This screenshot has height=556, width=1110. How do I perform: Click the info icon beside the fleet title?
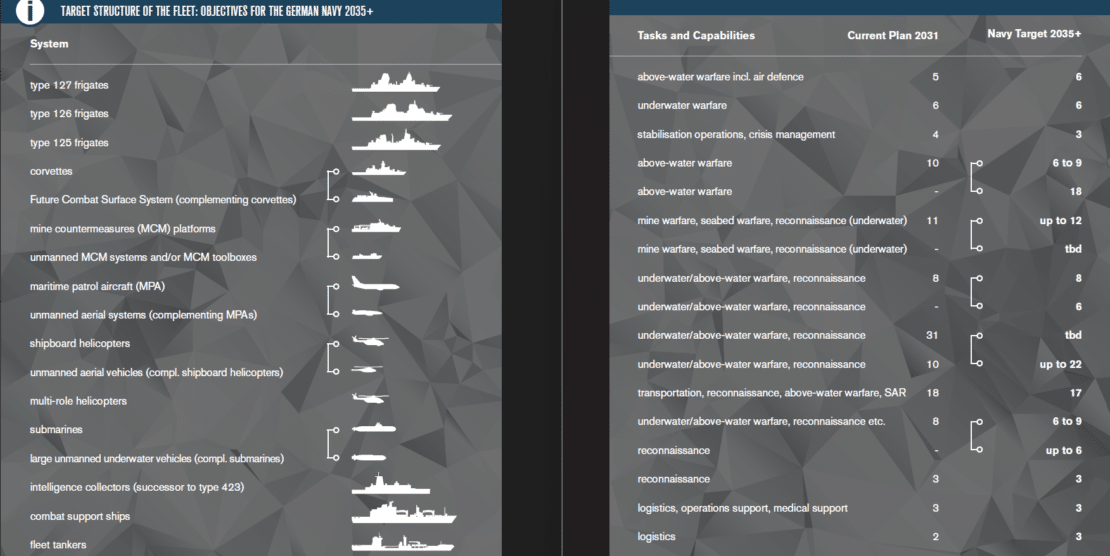pos(31,11)
